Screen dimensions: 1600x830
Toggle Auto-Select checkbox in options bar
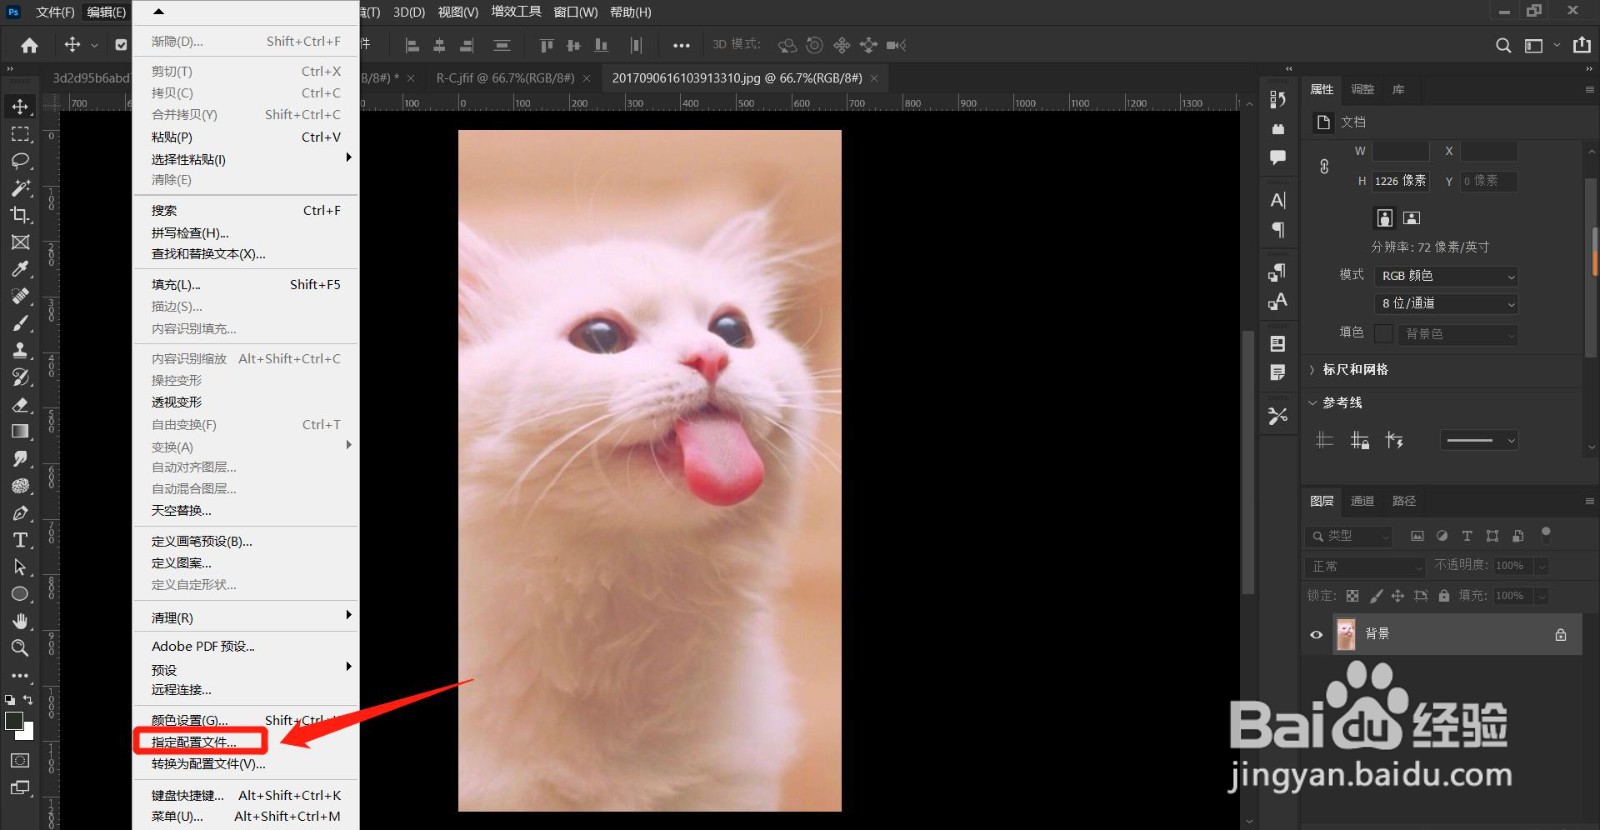coord(121,45)
